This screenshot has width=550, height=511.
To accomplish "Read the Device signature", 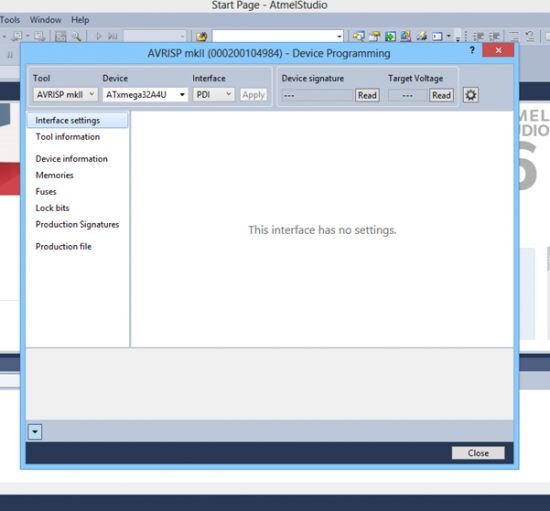I will 367,95.
